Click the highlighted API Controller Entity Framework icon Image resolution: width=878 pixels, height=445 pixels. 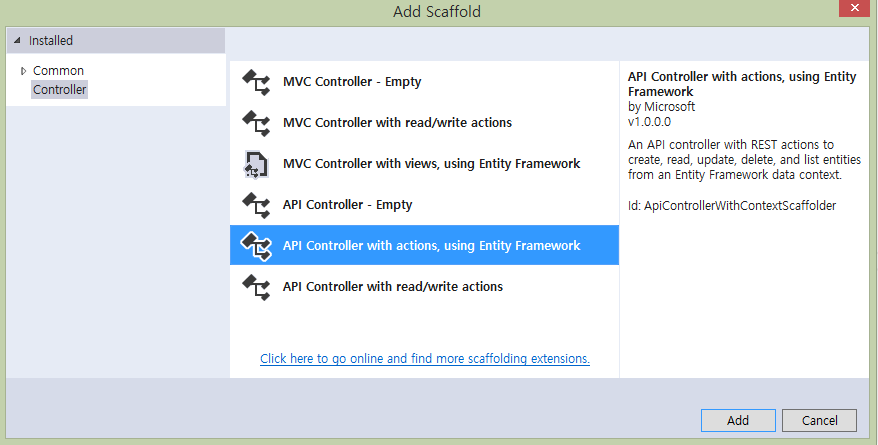[256, 246]
